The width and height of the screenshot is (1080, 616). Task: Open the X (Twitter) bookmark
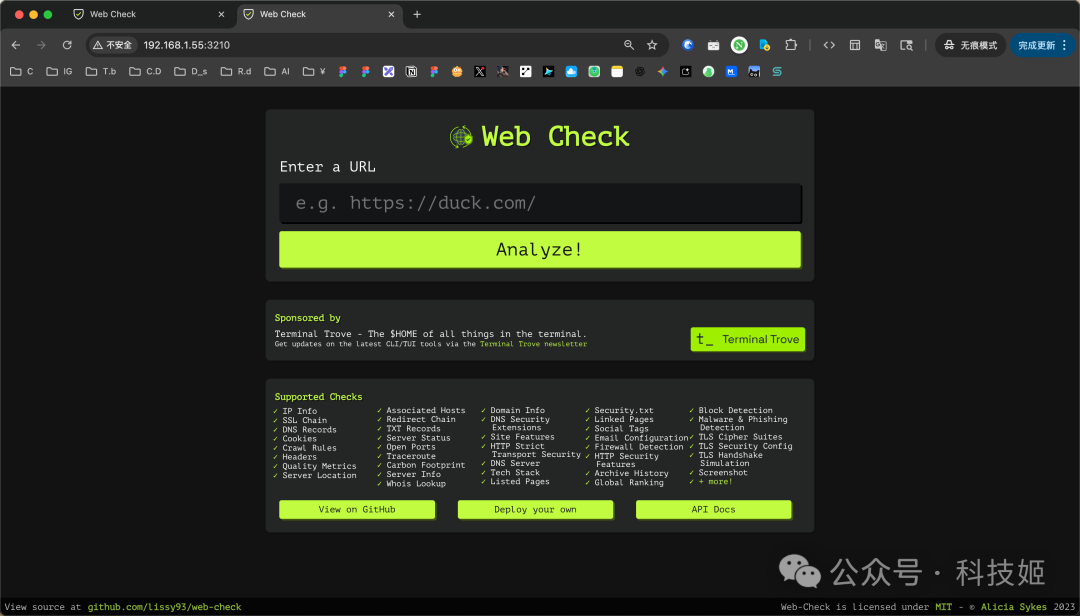480,71
